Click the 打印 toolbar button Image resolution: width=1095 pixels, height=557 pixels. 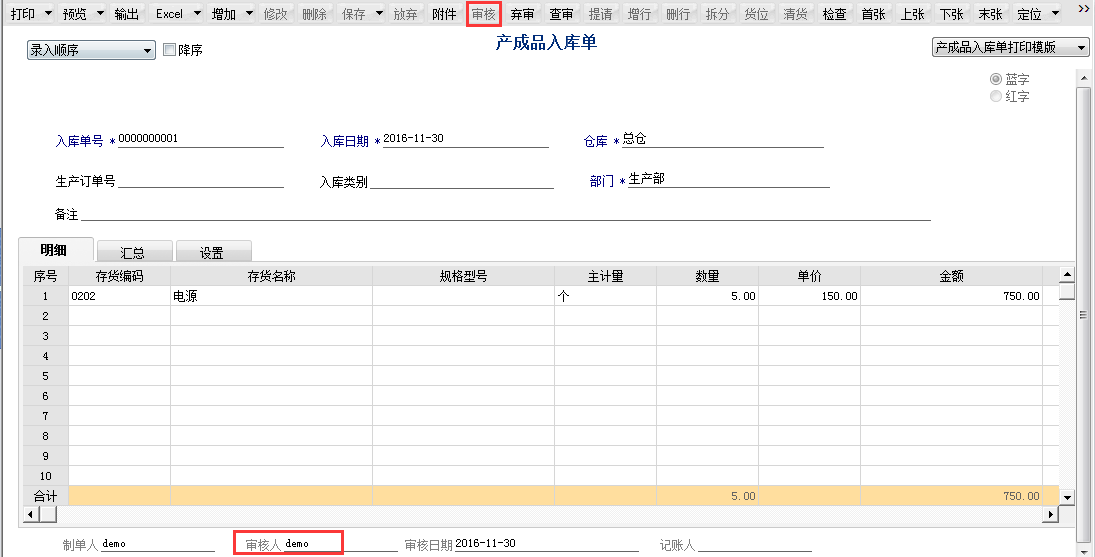(x=23, y=14)
